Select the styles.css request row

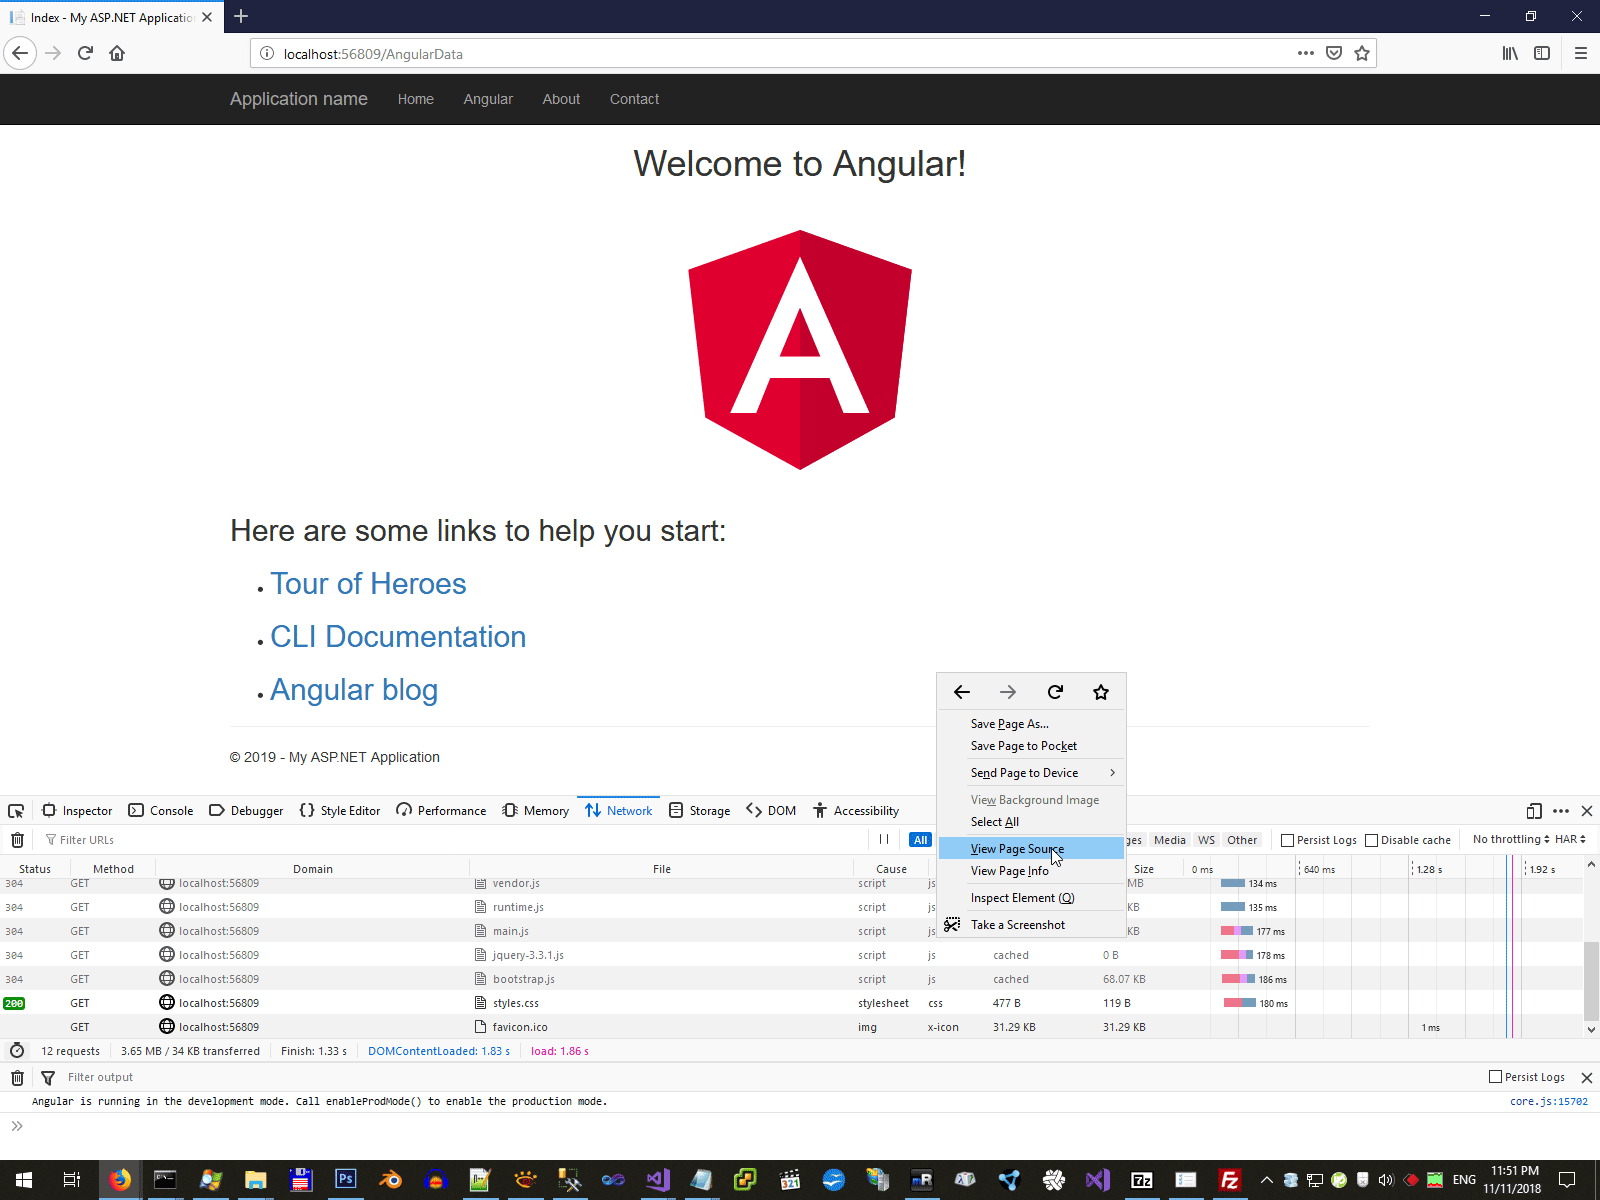[792, 1003]
